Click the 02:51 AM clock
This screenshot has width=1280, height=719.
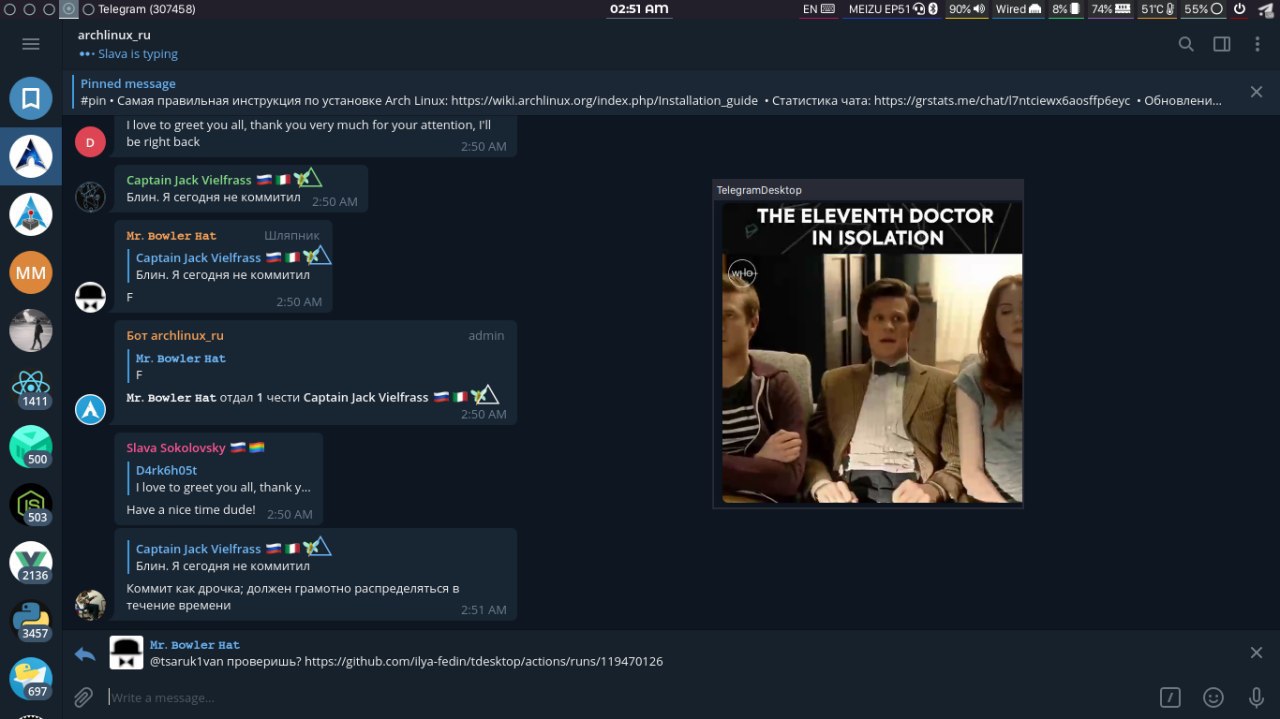click(639, 9)
